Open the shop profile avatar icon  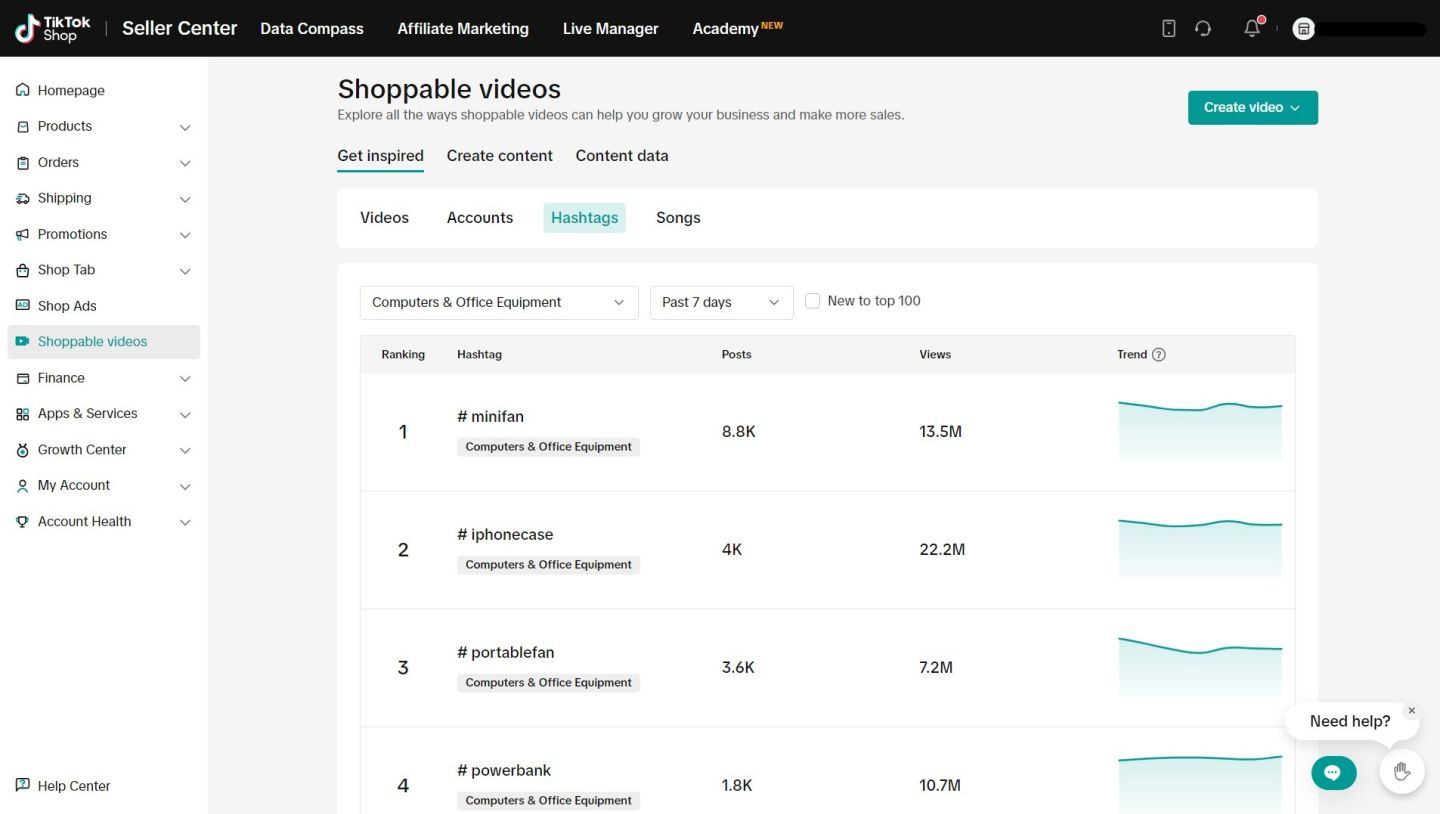tap(1303, 29)
